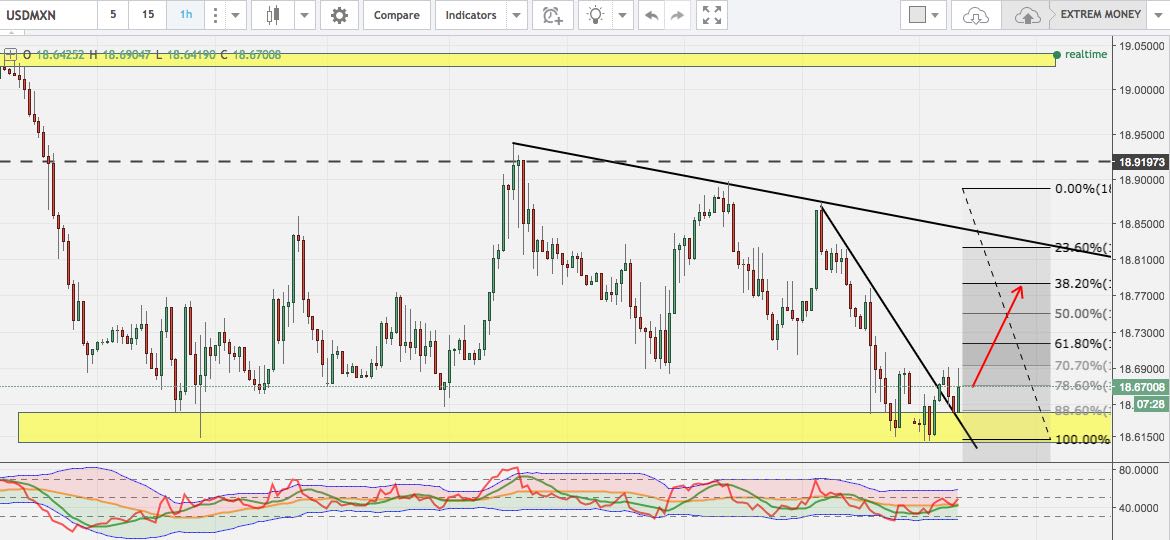Expand the Indicators dropdown arrow
The image size is (1170, 540).
click(x=516, y=15)
